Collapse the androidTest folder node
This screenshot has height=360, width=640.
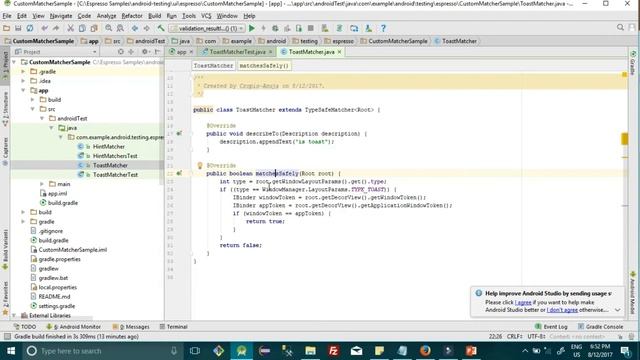tap(42, 118)
